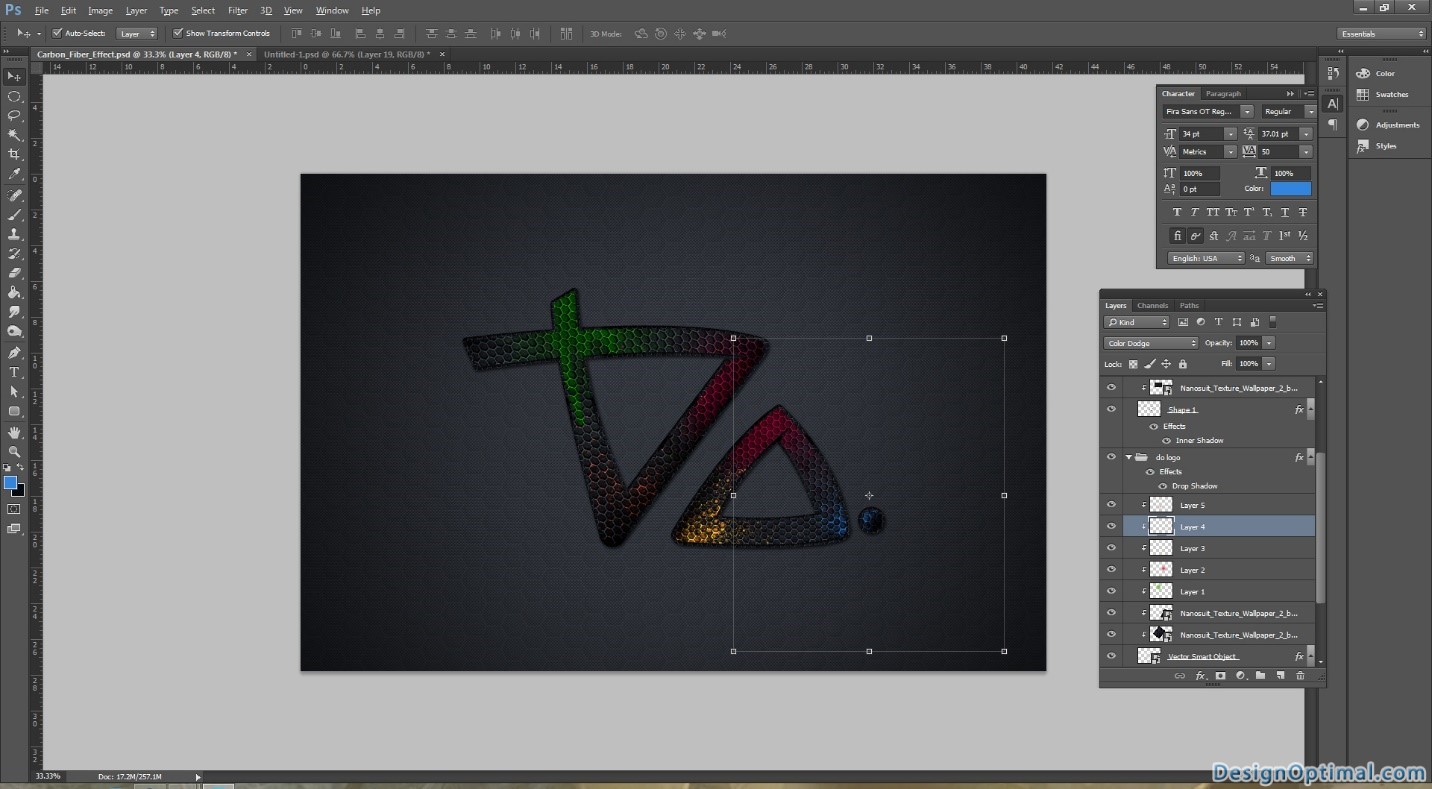Viewport: 1432px width, 789px height.
Task: Toggle Auto-Select checkbox
Action: [57, 33]
